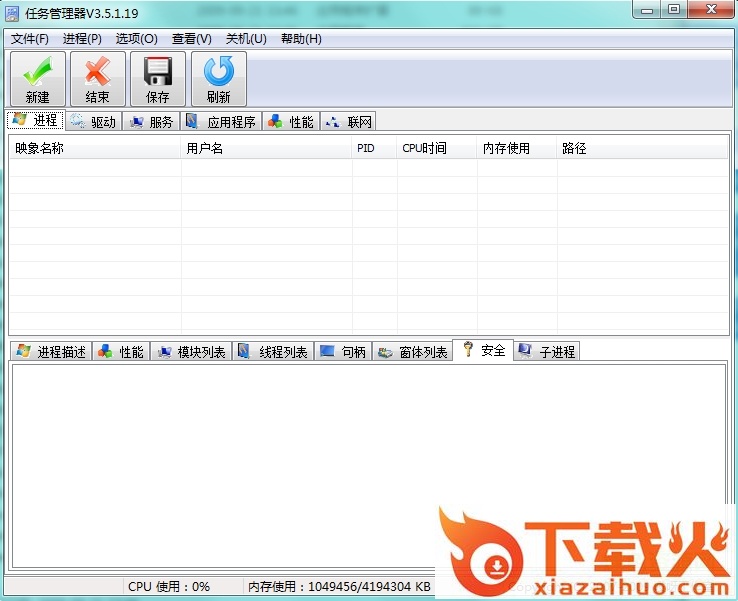Sort by the CPU时间 column header
This screenshot has height=601, width=738.
tap(437, 148)
